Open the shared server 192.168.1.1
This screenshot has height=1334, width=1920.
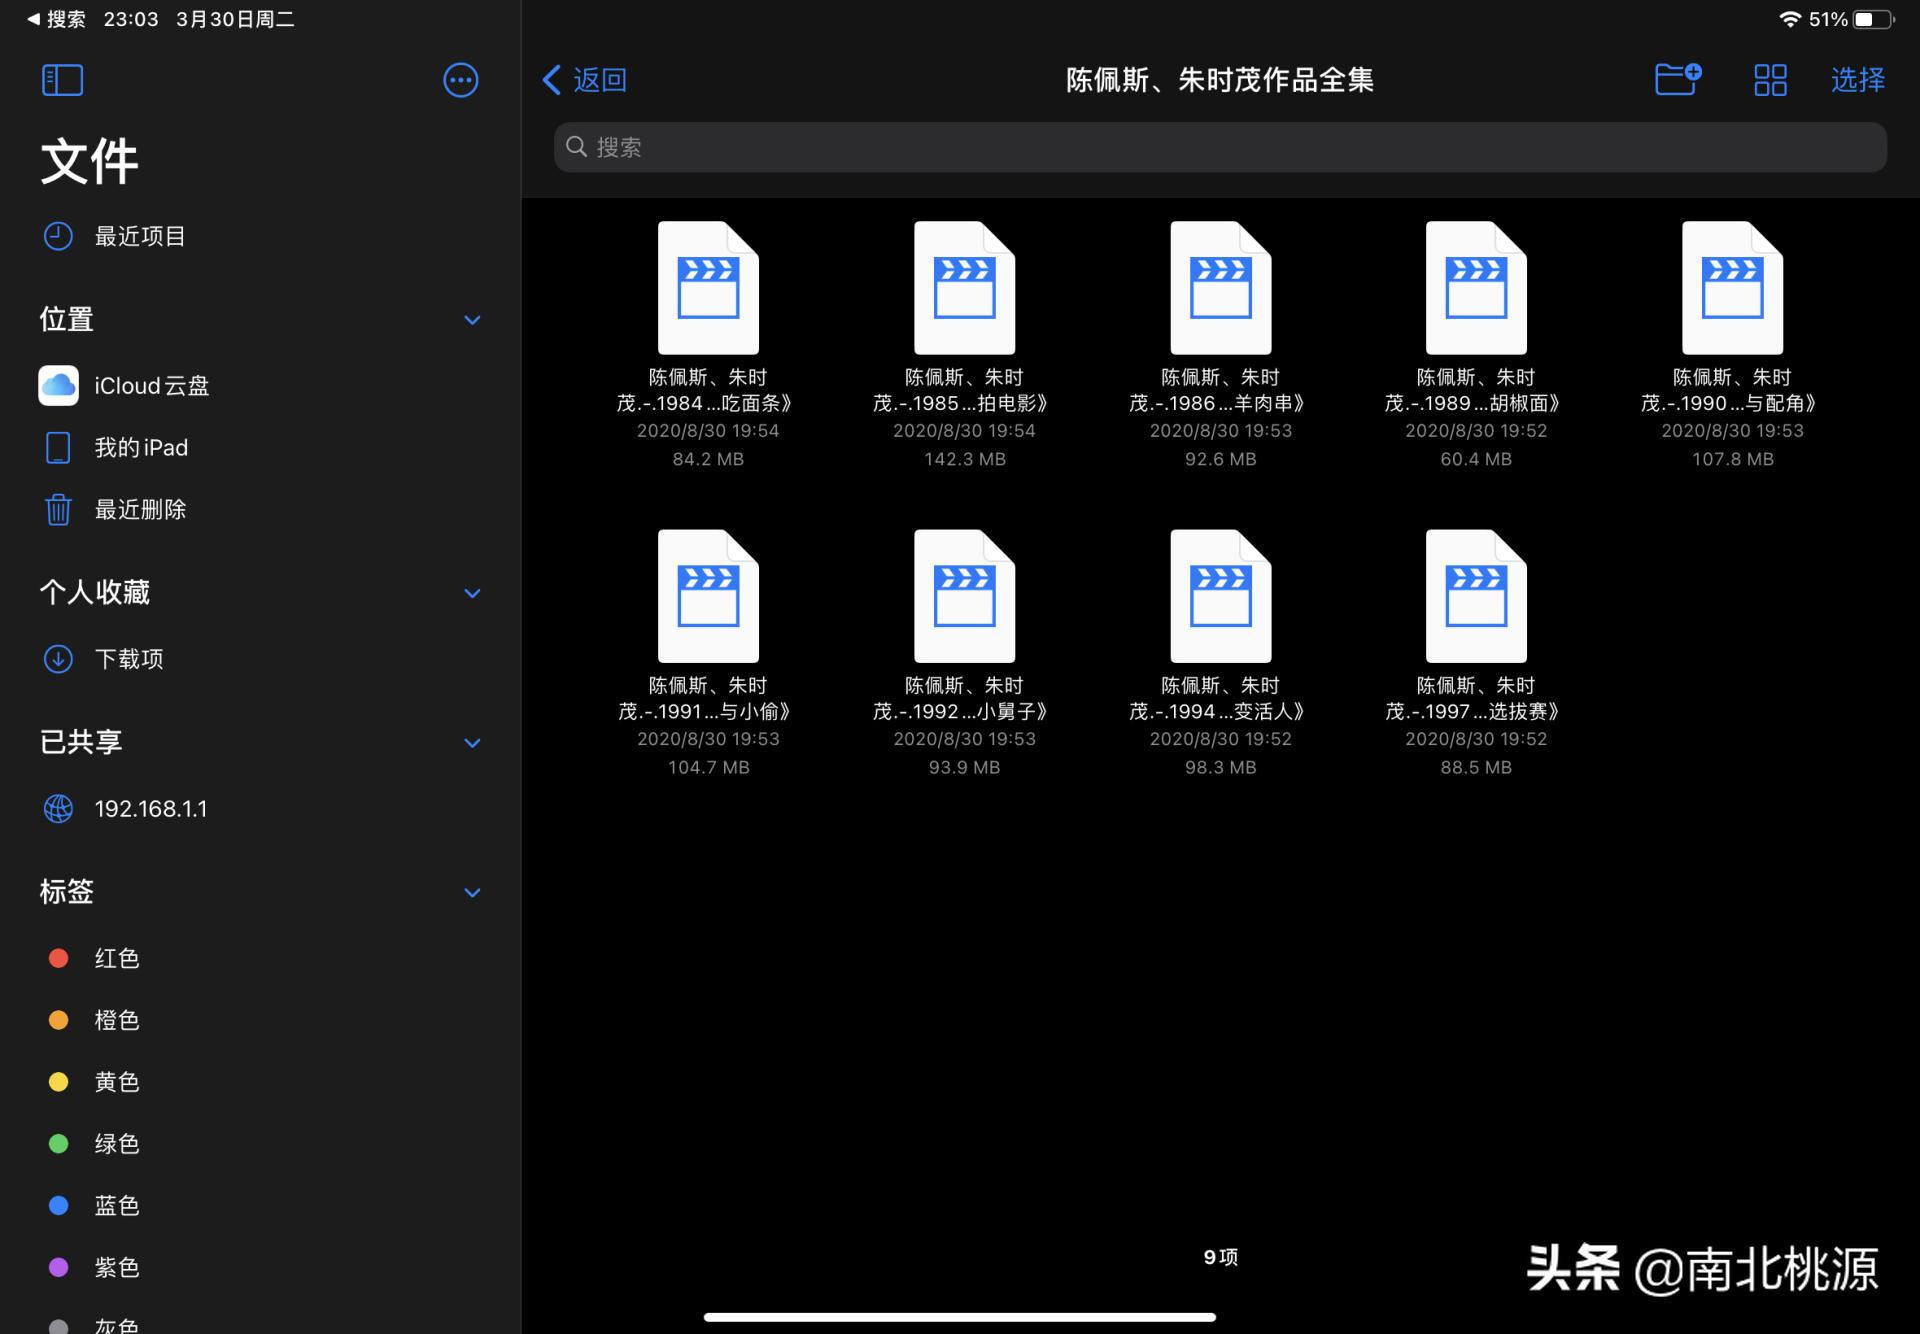151,808
